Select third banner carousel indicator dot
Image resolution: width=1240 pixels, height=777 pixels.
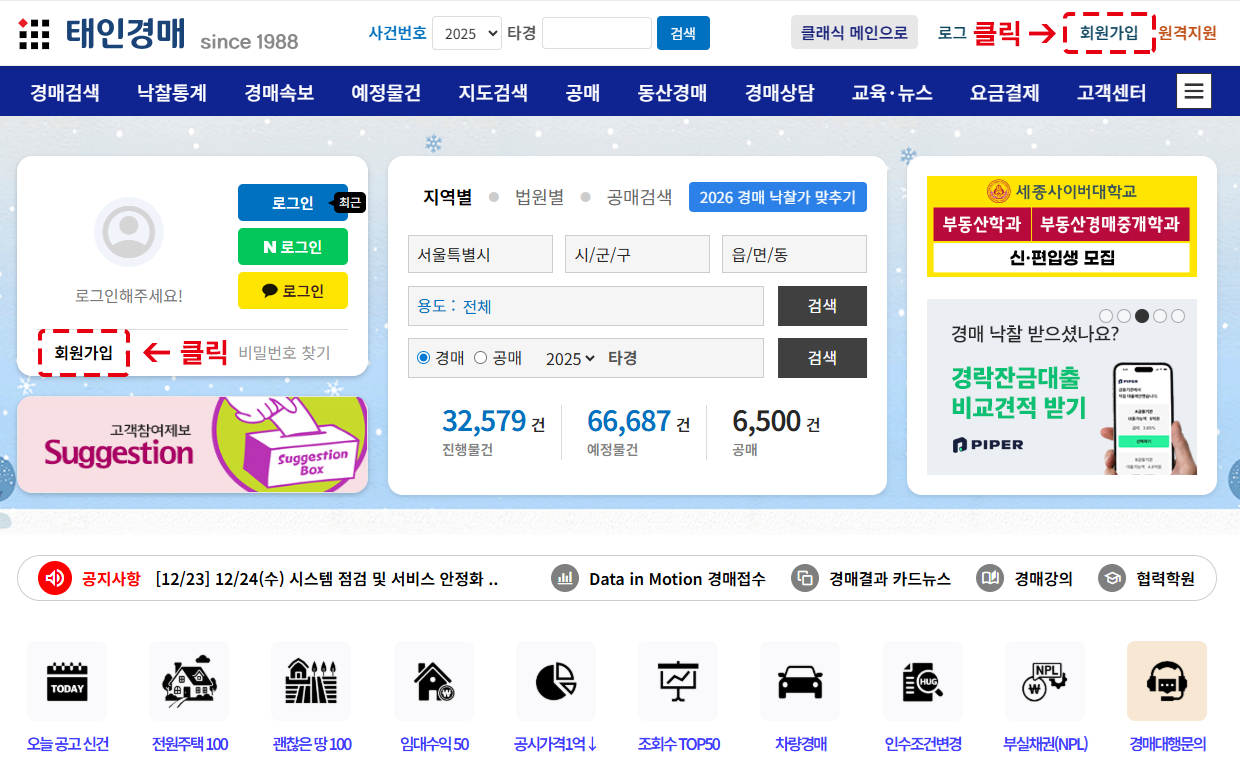pyautogui.click(x=1142, y=316)
